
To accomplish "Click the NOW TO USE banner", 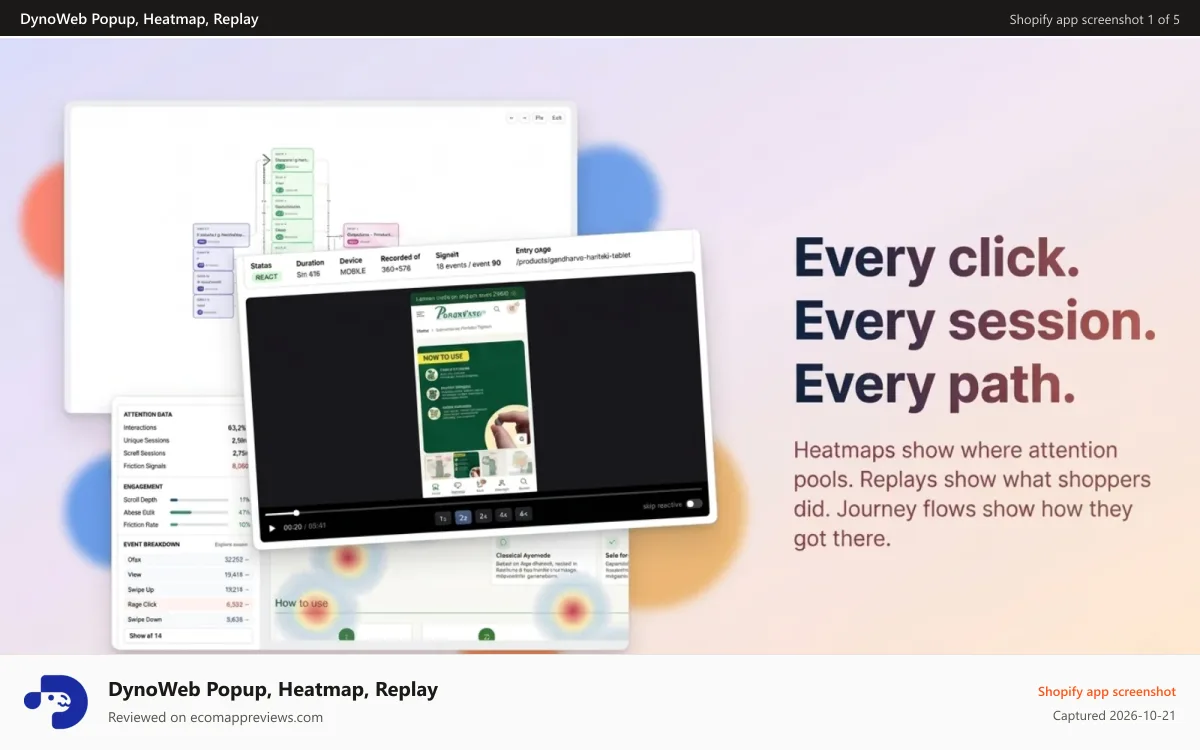I will point(445,356).
